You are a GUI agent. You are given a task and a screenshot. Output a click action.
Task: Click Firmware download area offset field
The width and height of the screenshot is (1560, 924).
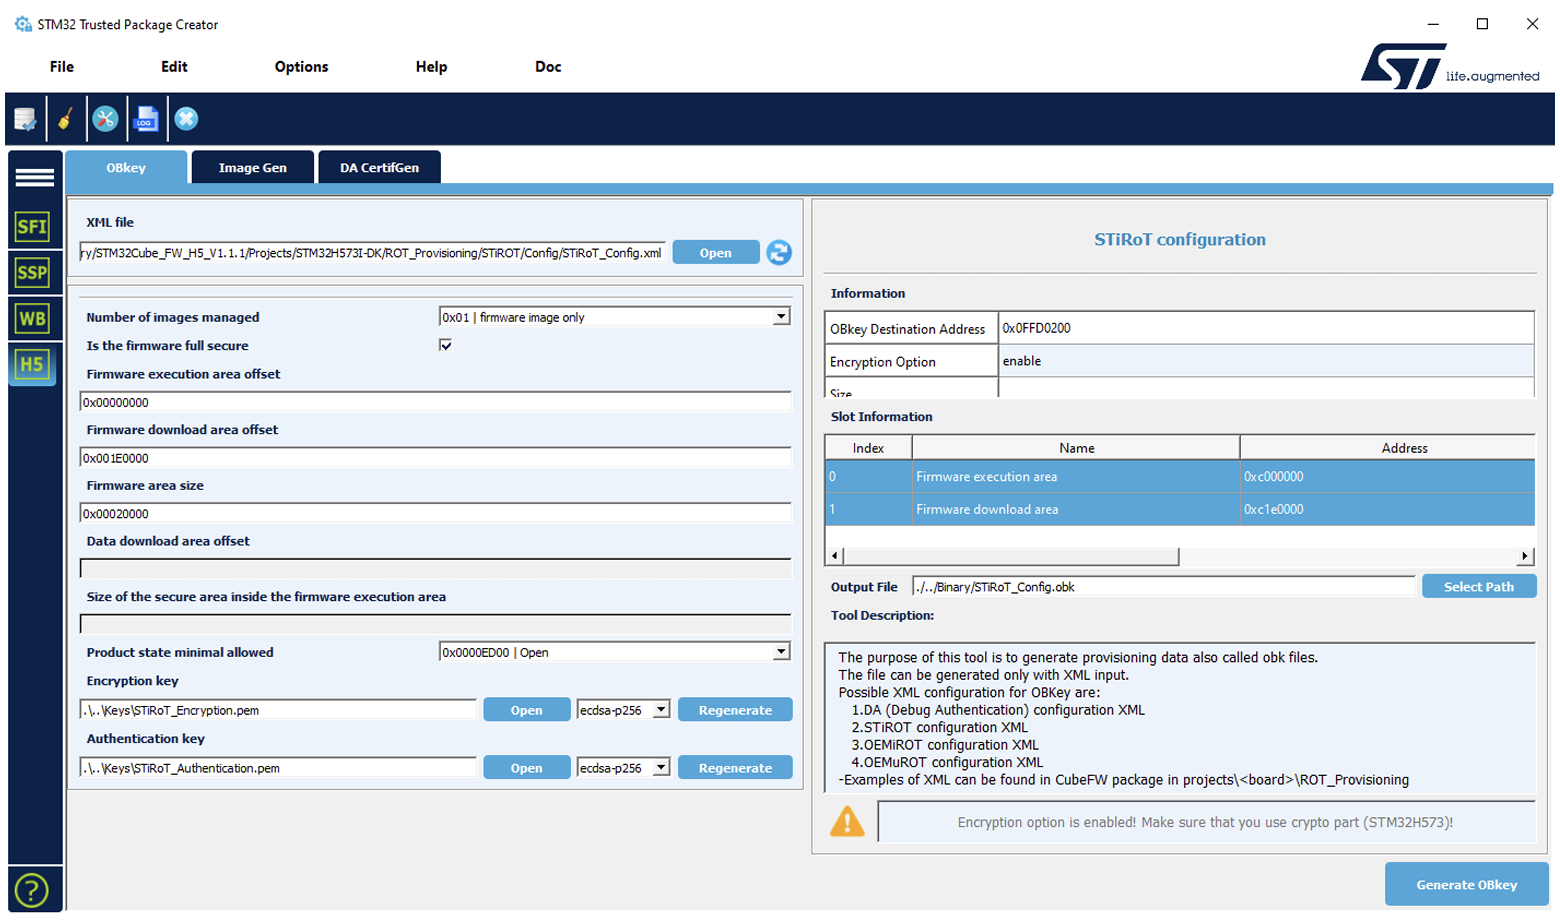point(435,458)
